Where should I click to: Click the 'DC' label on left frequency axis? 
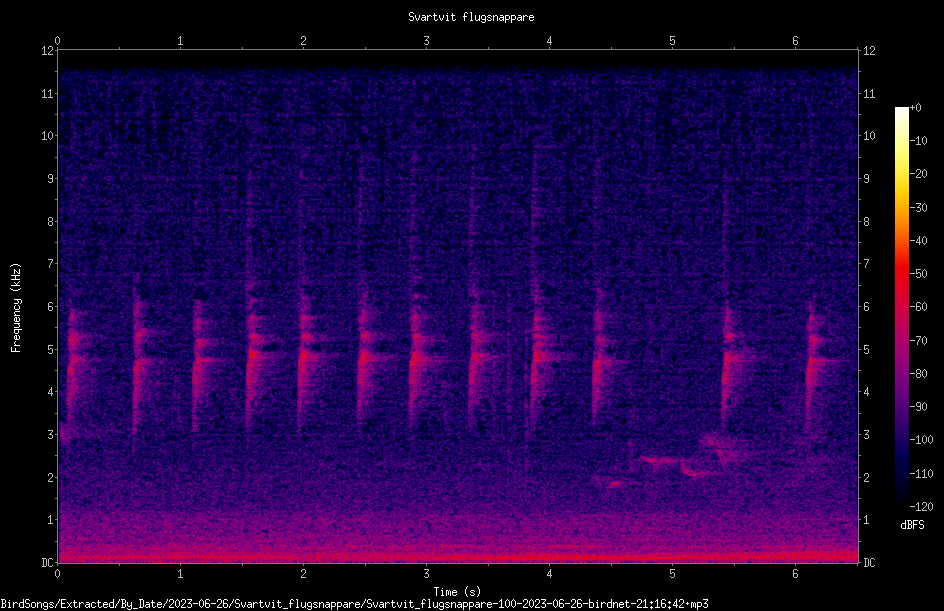(48, 563)
